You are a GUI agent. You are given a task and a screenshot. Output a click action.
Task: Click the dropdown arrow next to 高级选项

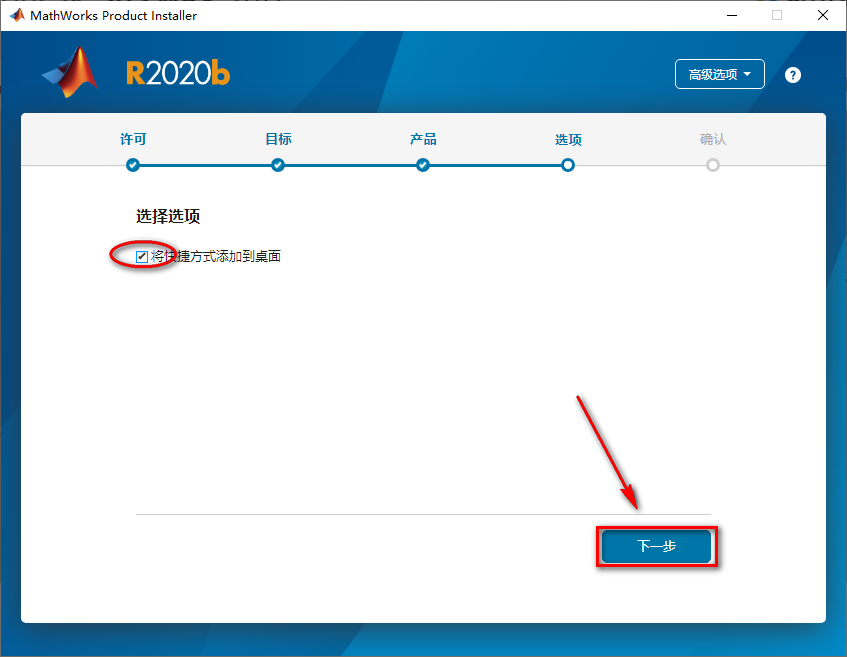click(748, 74)
